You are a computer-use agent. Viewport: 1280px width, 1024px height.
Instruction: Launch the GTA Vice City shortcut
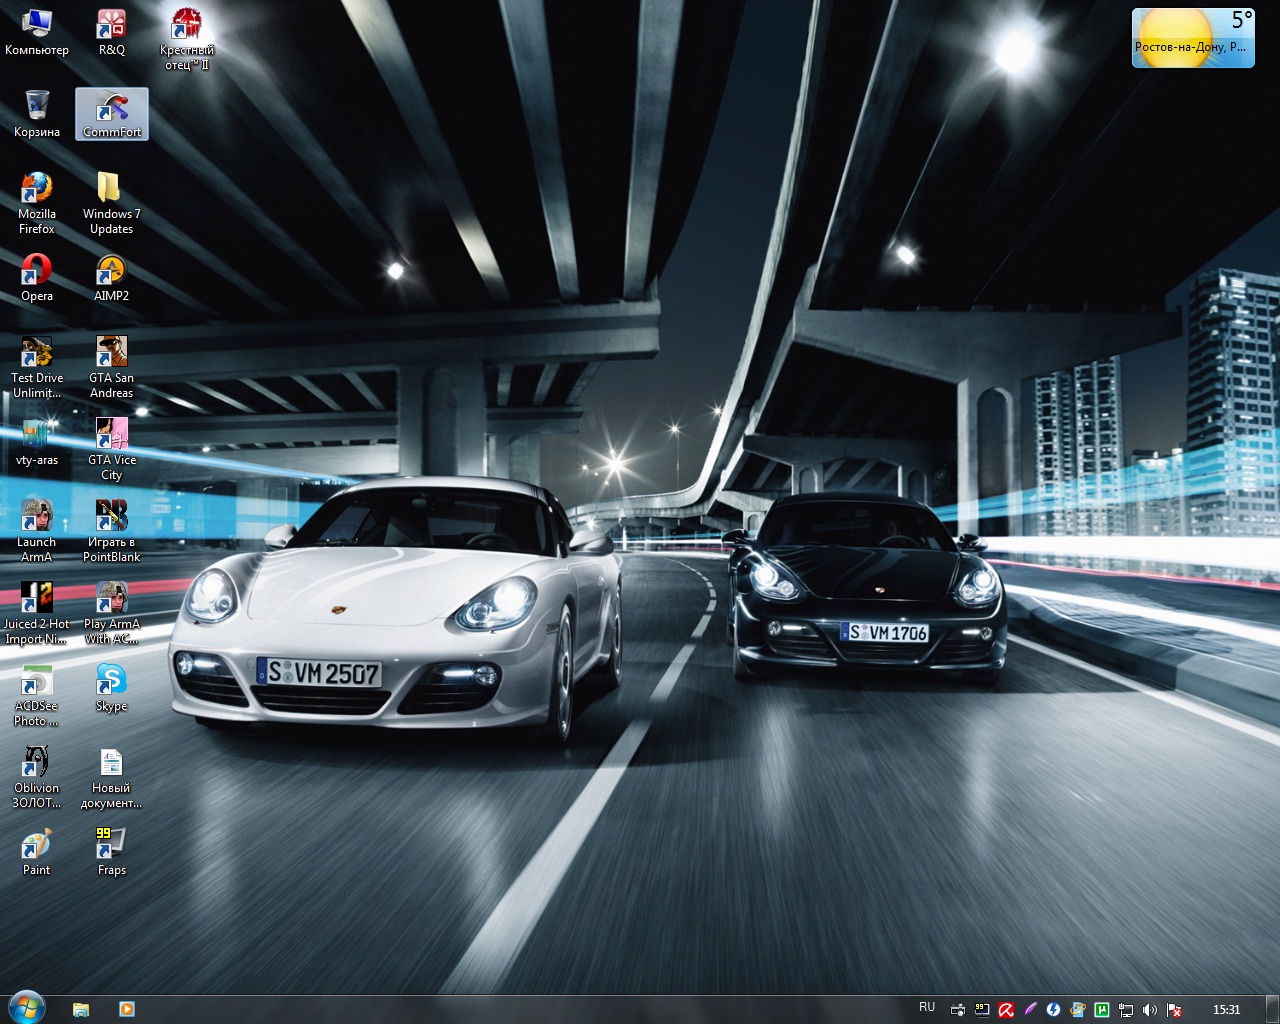[x=111, y=449]
